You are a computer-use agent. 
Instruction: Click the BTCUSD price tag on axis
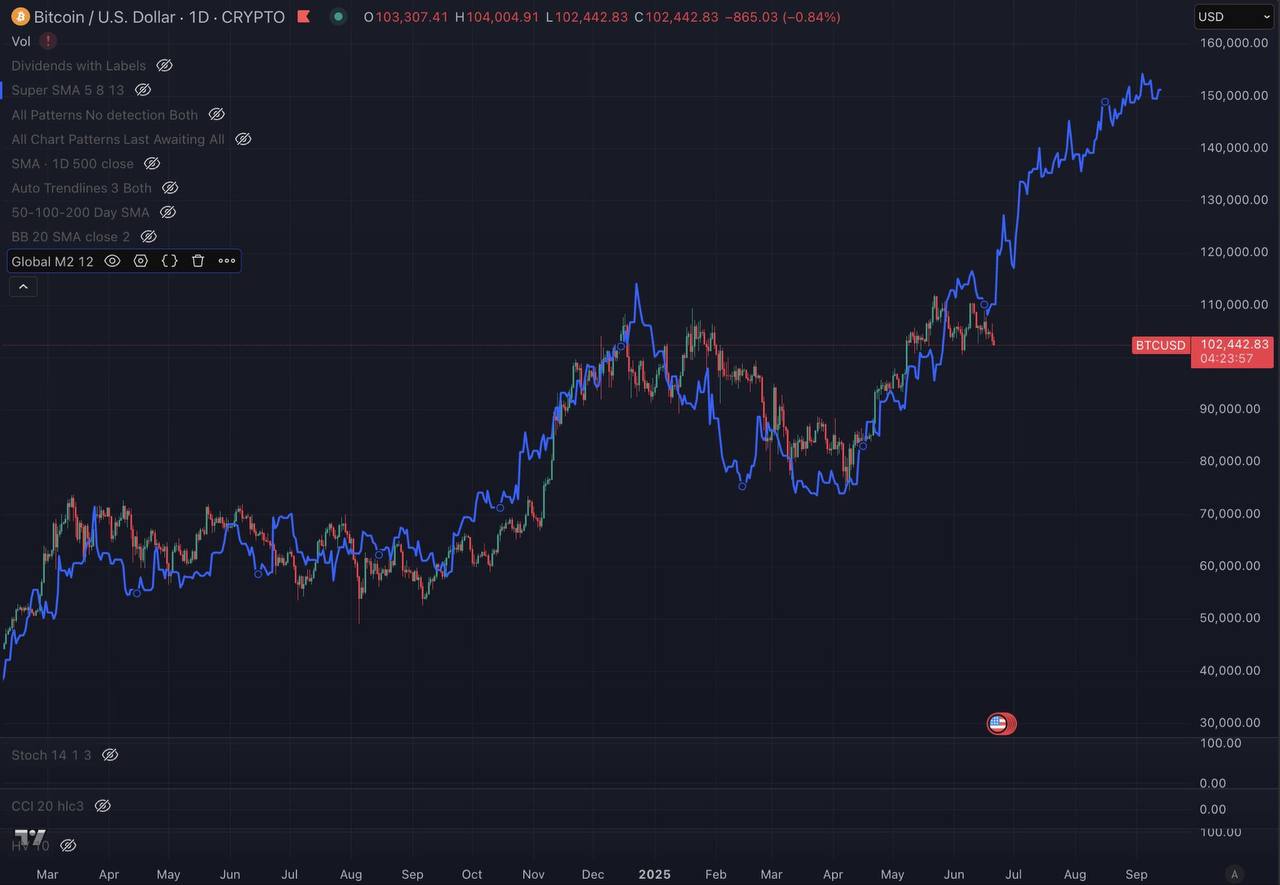(1160, 345)
